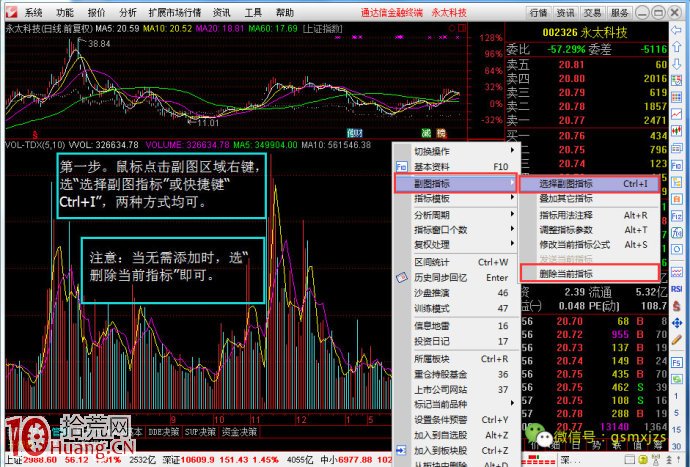Open the 系统 menu
Screen dimensions: 690x467
click(x=33, y=12)
